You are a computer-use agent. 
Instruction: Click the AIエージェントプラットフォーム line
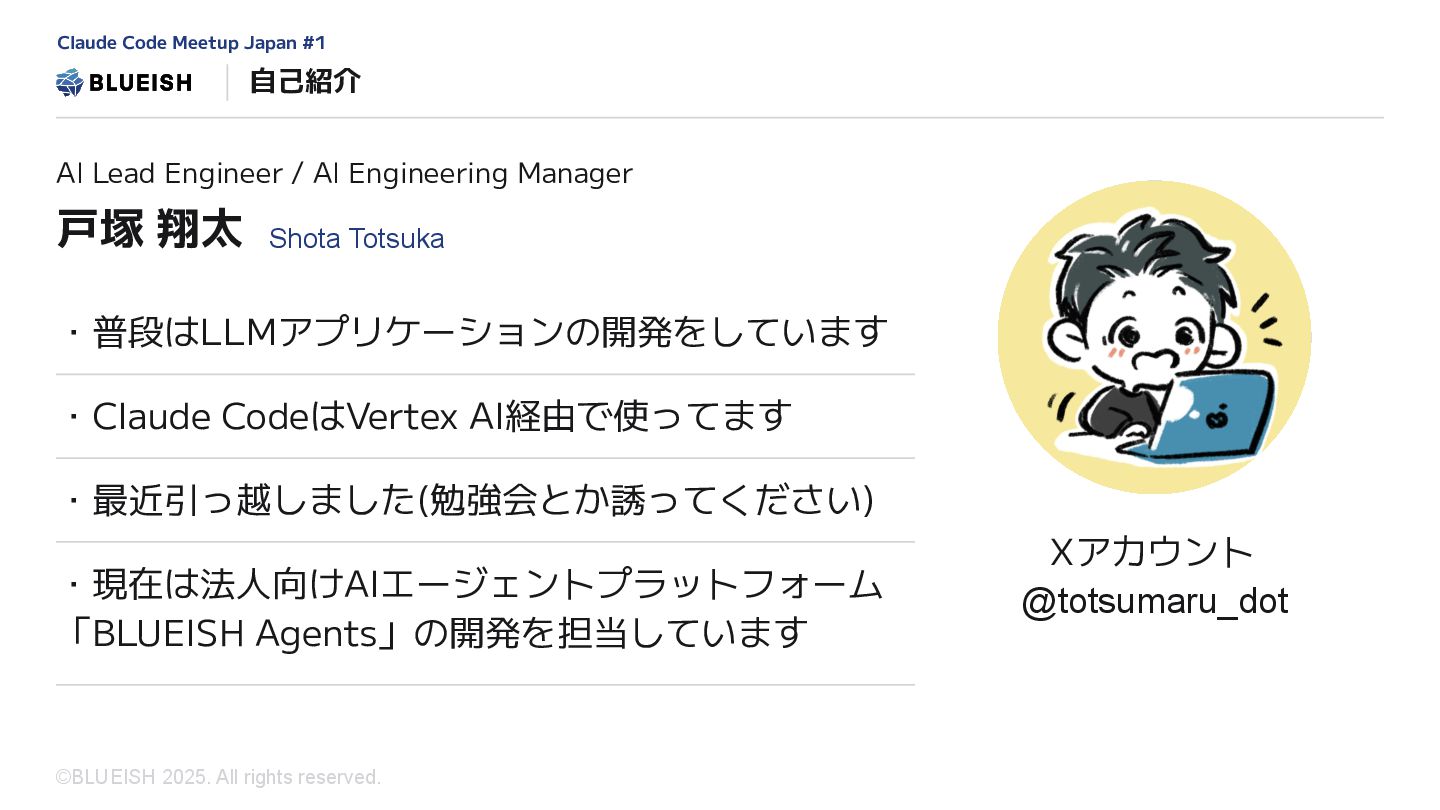(x=474, y=584)
